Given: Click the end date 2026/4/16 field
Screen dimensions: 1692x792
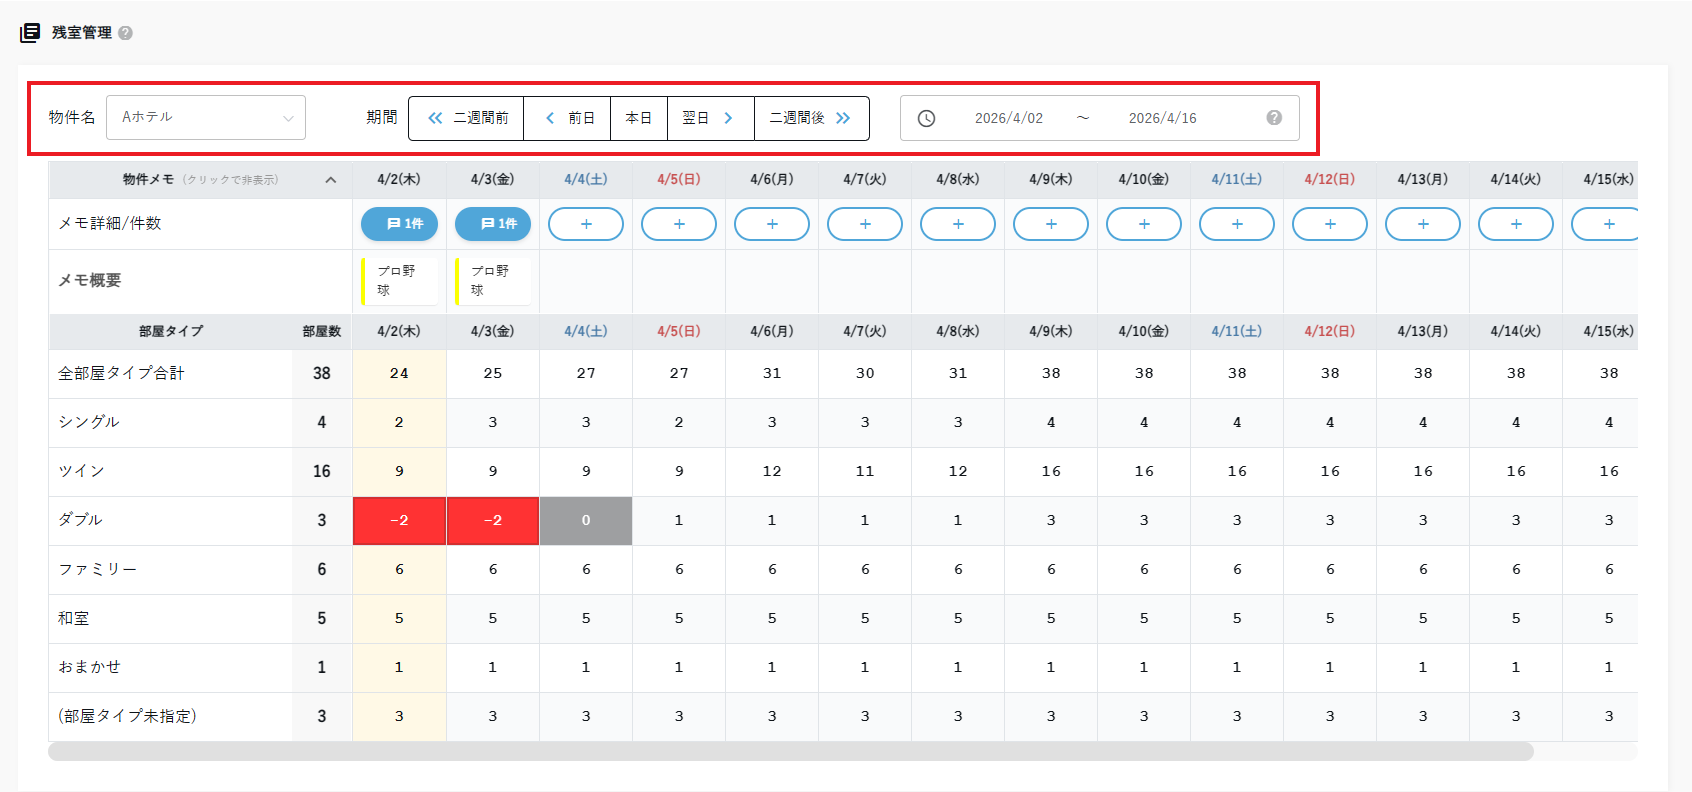Looking at the screenshot, I should (1162, 118).
